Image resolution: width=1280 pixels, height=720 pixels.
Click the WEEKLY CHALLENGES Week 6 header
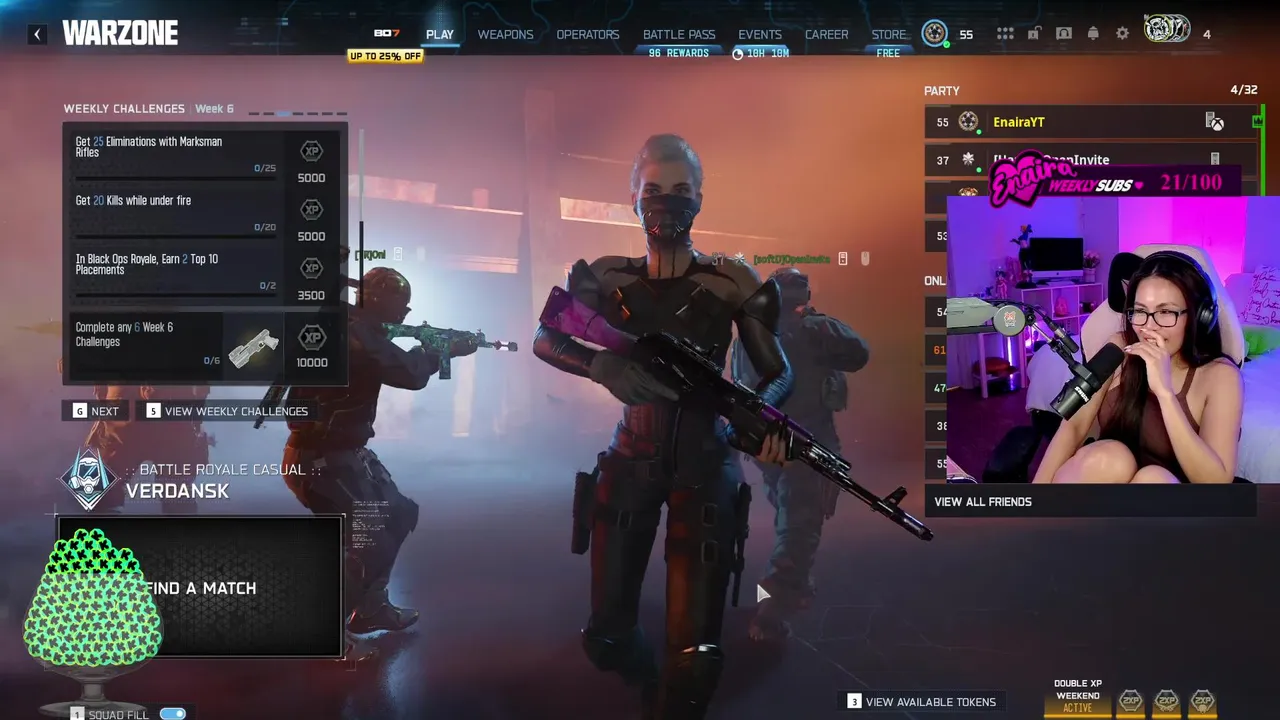coord(148,108)
